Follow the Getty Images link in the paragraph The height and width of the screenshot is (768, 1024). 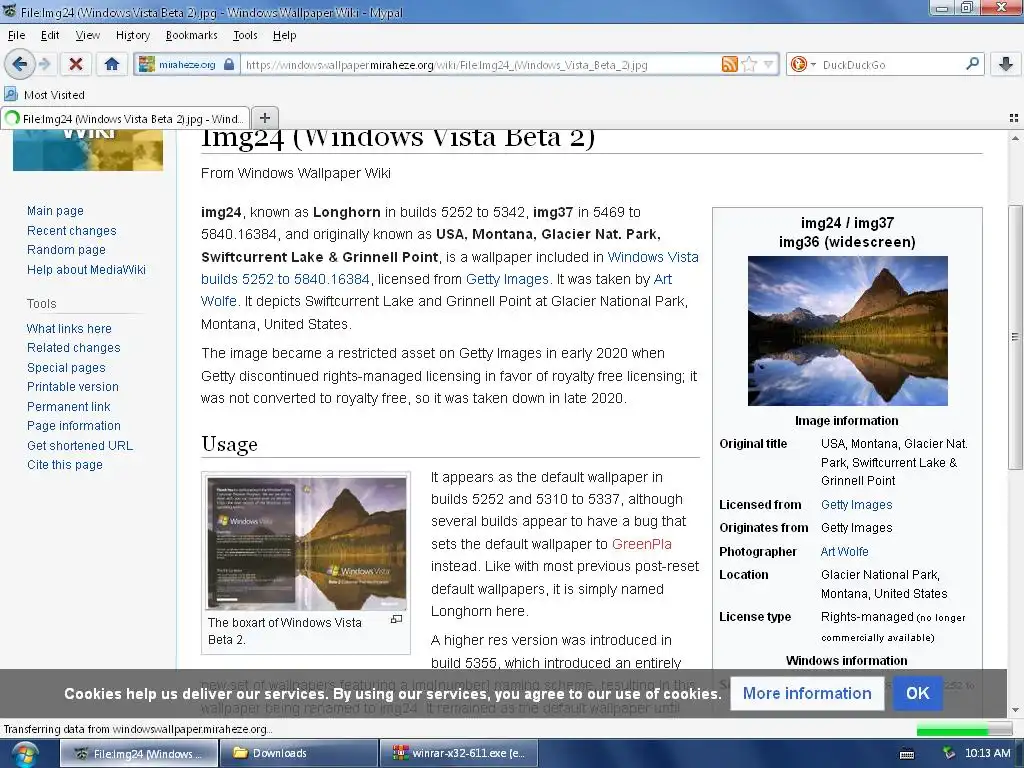pos(507,280)
